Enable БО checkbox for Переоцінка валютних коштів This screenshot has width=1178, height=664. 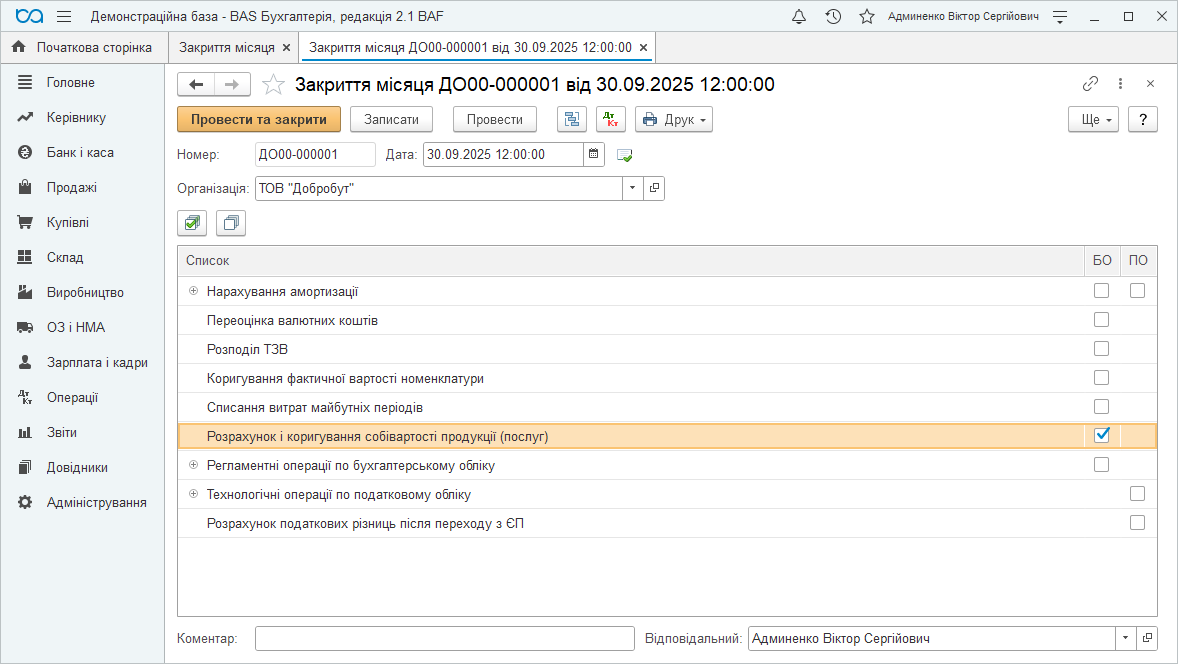pyautogui.click(x=1102, y=320)
